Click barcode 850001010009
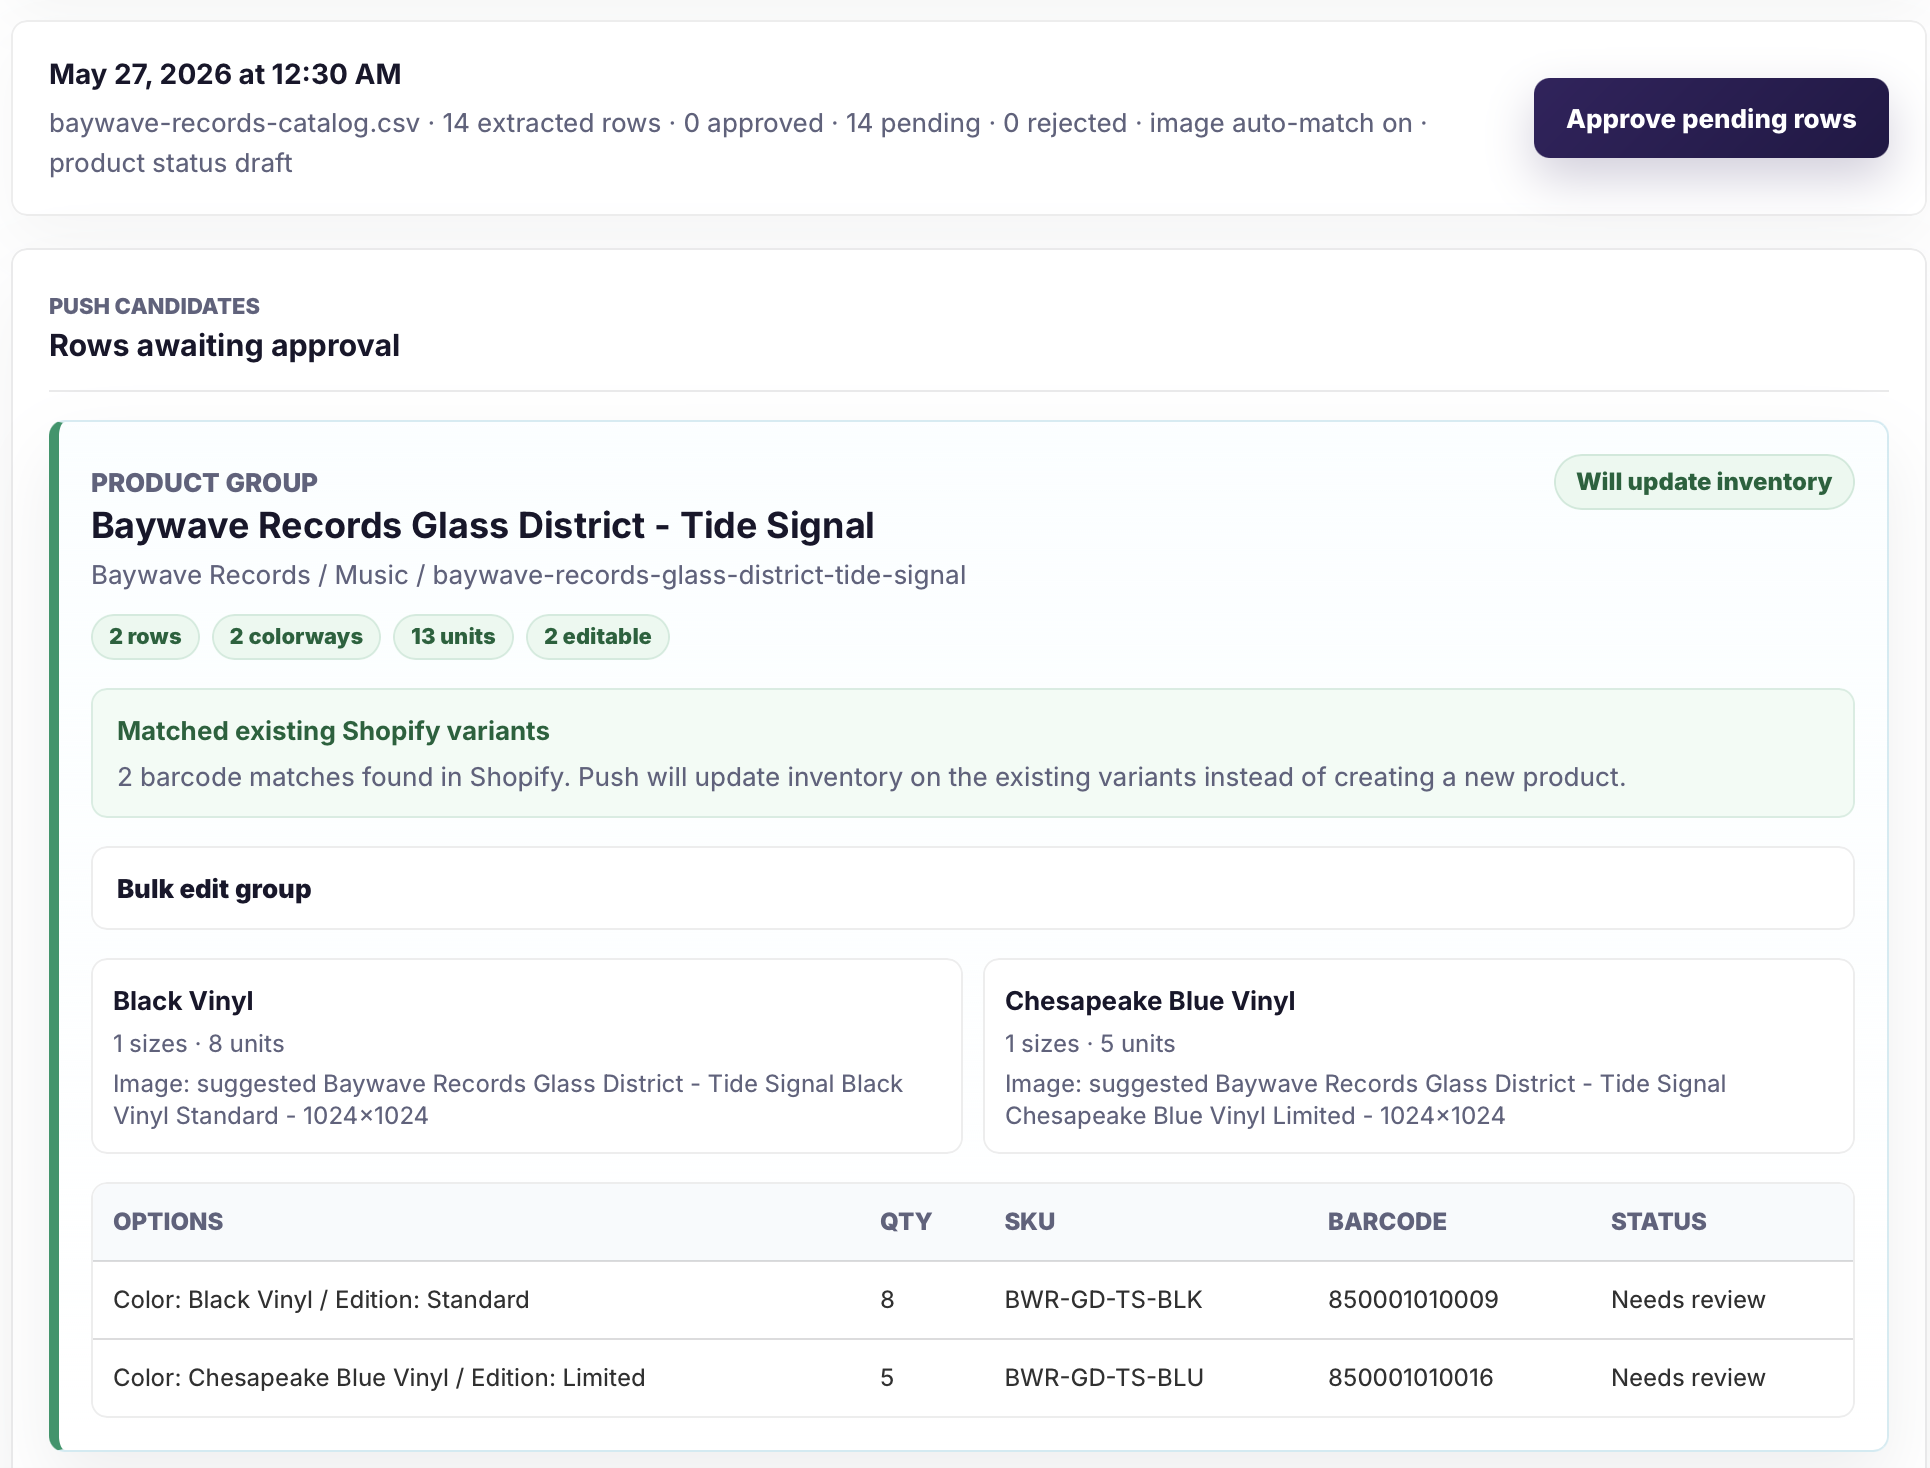The height and width of the screenshot is (1468, 1930). pos(1413,1300)
